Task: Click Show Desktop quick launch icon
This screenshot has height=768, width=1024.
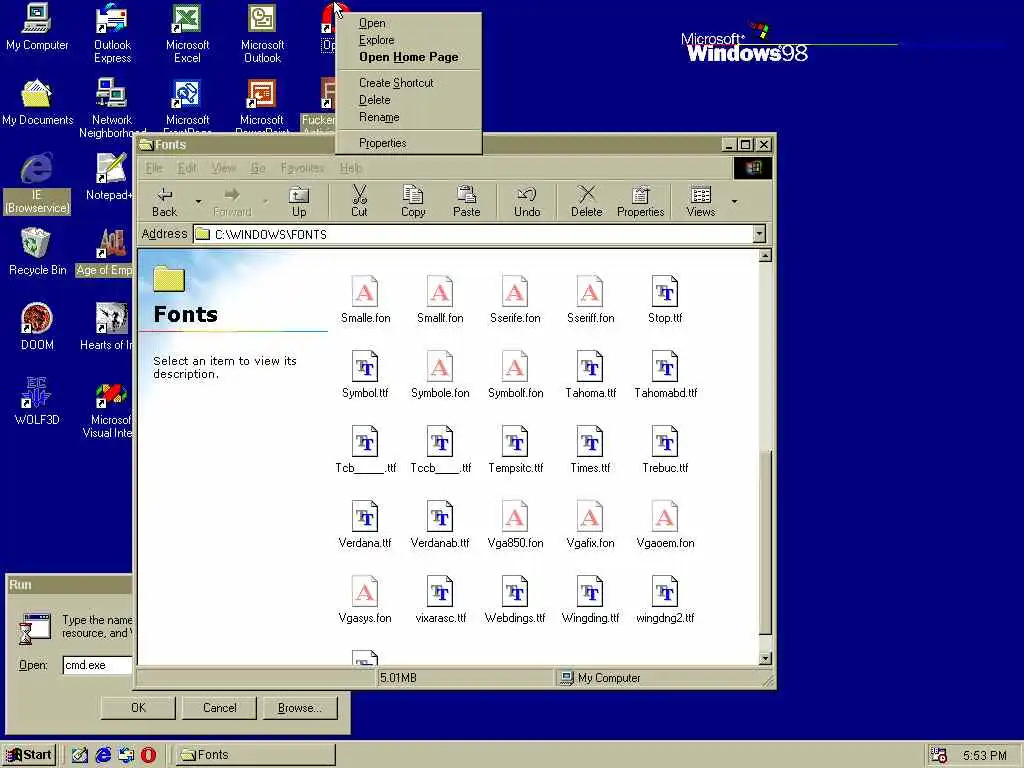Action: (x=79, y=755)
